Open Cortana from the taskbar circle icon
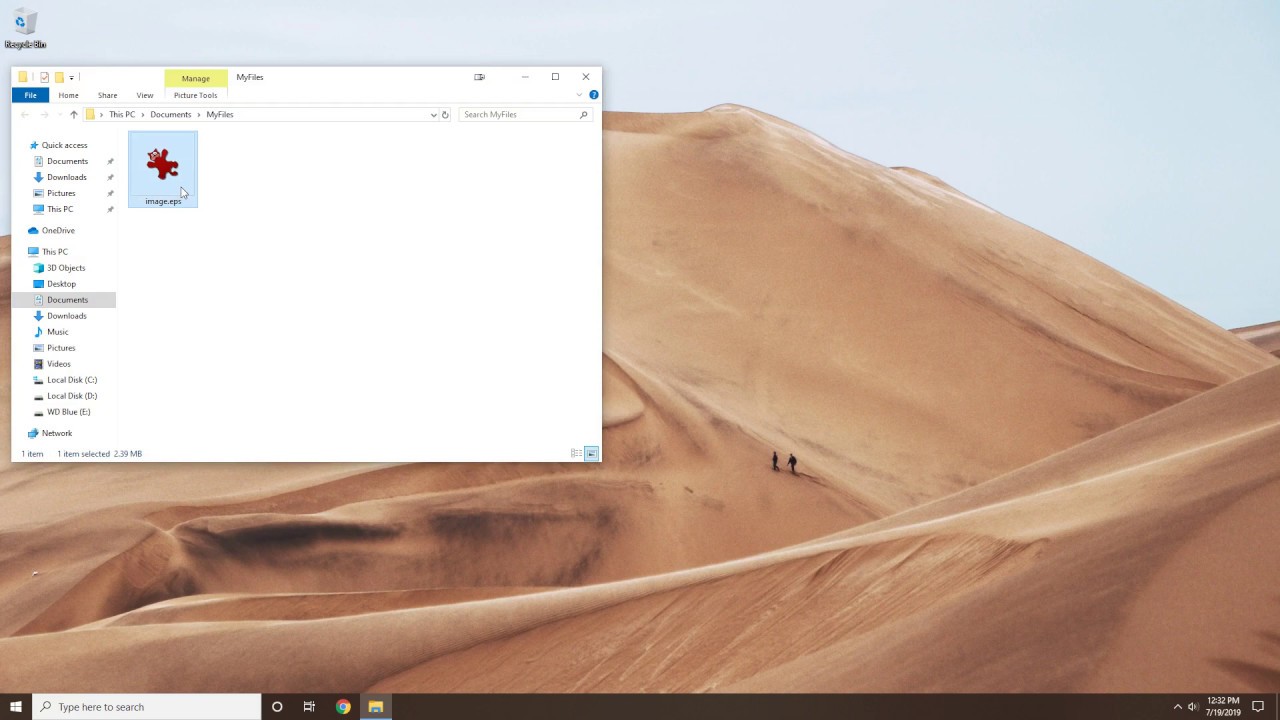Viewport: 1280px width, 720px height. click(x=277, y=707)
